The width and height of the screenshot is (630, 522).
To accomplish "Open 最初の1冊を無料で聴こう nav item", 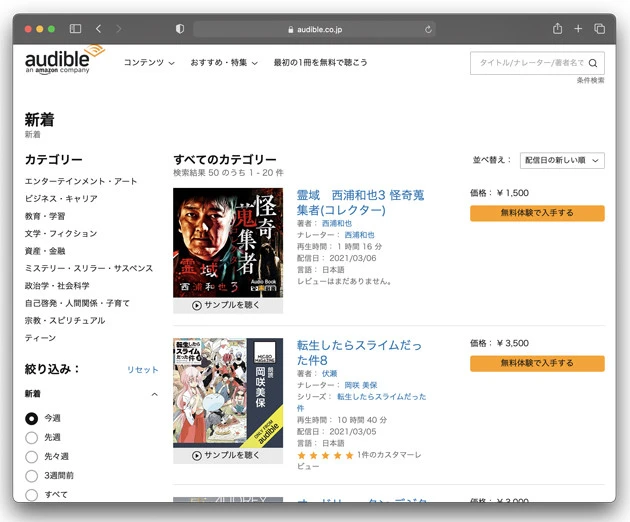I will pyautogui.click(x=320, y=62).
